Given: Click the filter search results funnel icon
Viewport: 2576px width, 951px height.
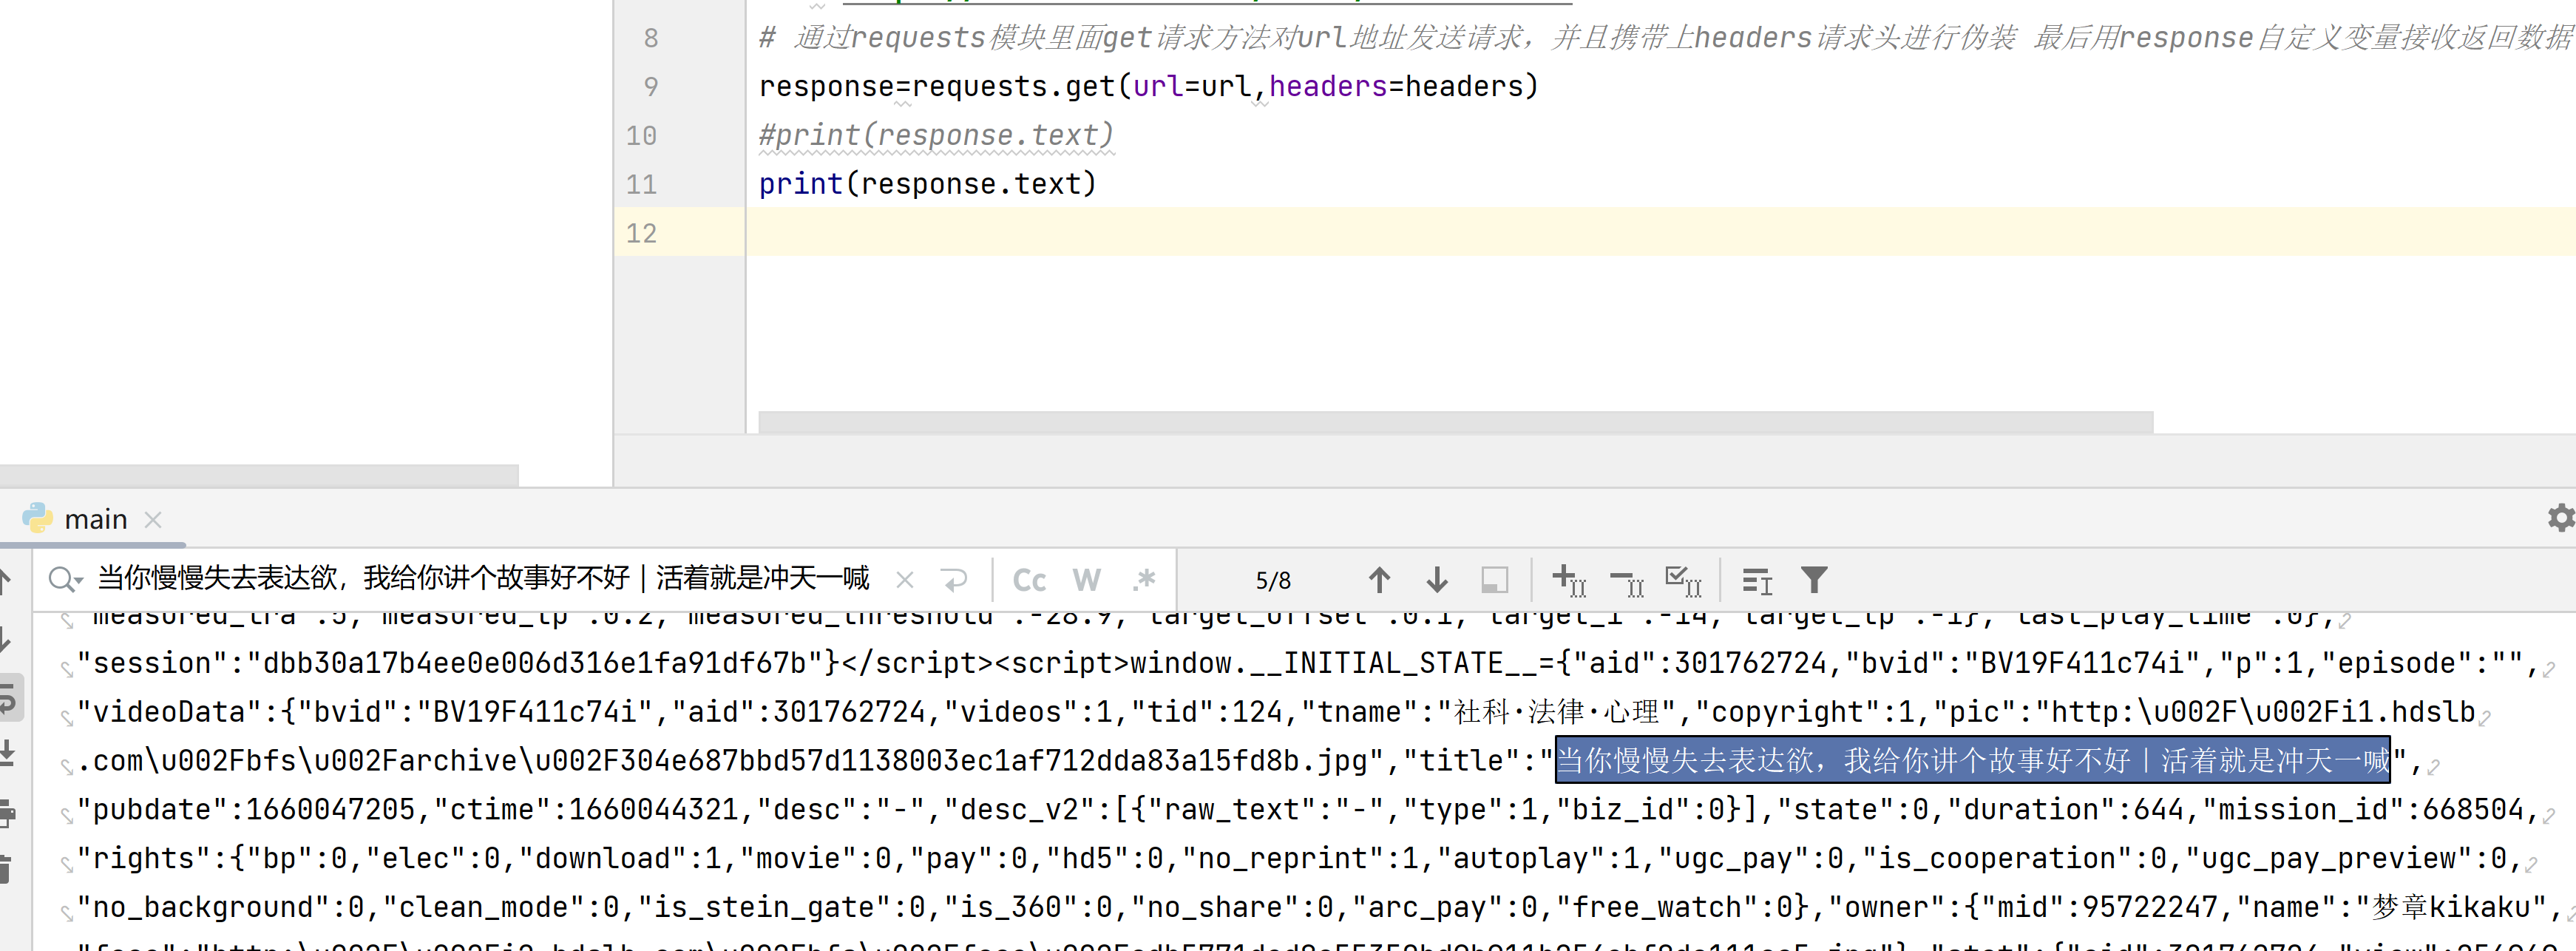Looking at the screenshot, I should tap(1814, 580).
